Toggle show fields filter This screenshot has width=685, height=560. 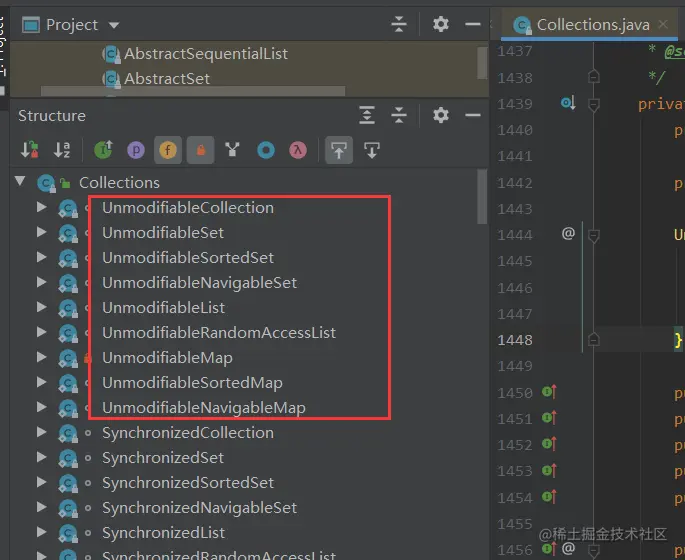168,150
